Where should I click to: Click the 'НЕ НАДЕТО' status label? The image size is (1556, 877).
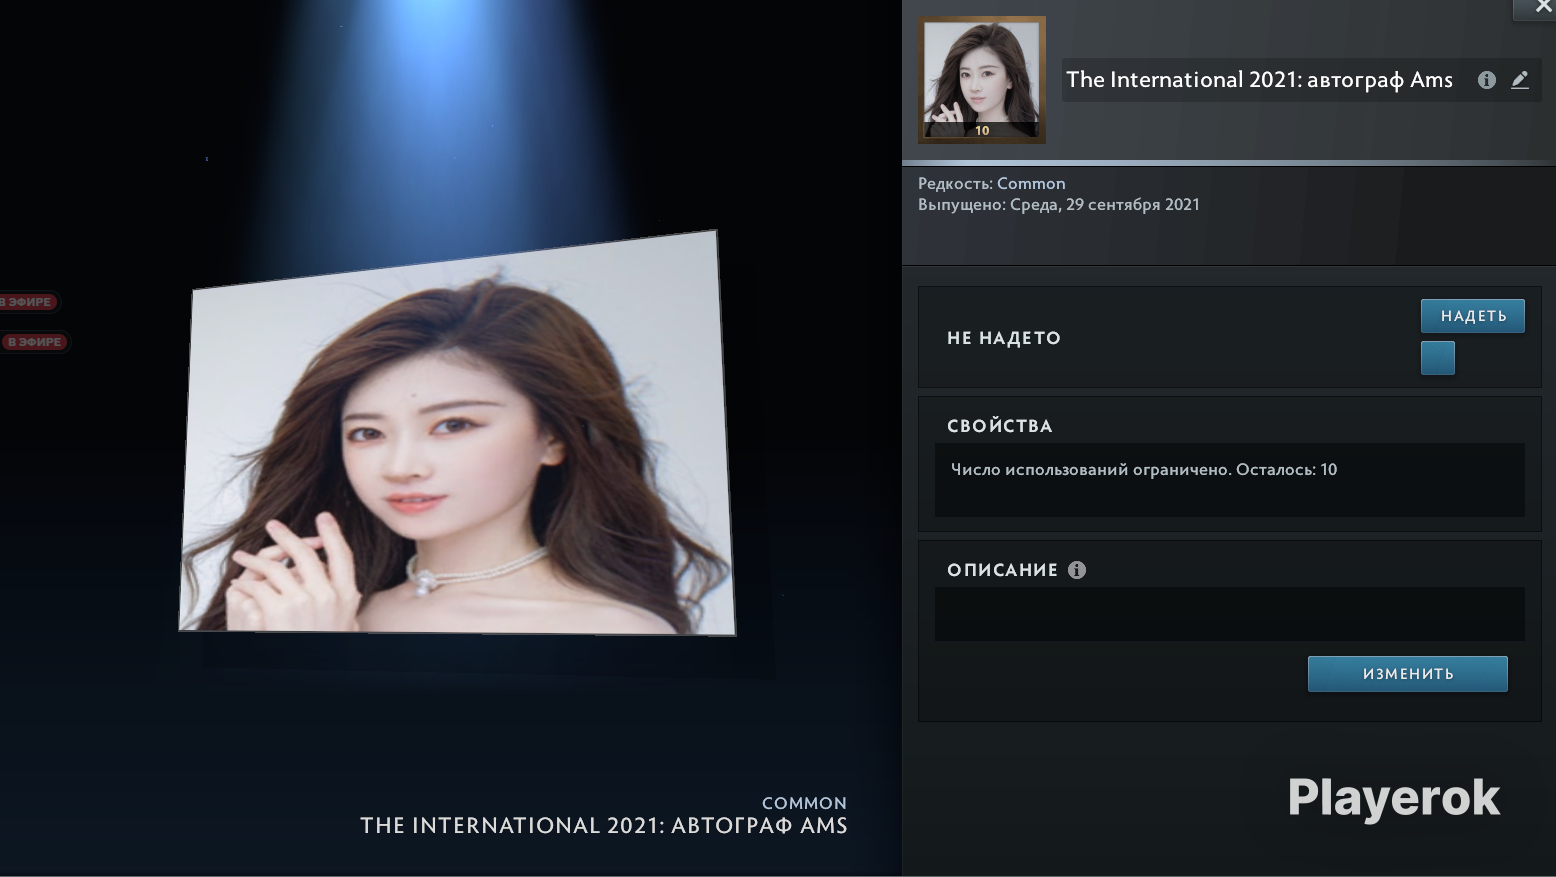pyautogui.click(x=1004, y=338)
